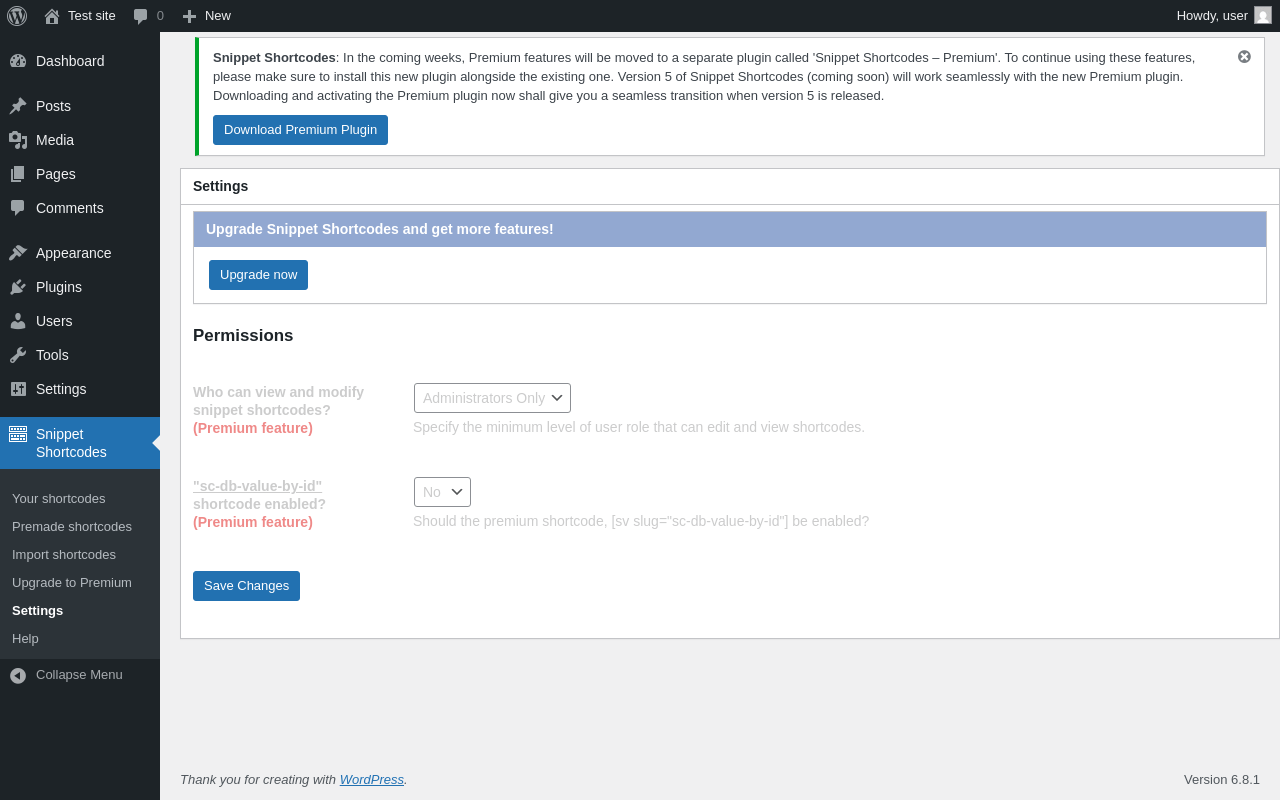Click Save Changes button
Image resolution: width=1280 pixels, height=800 pixels.
coord(246,586)
